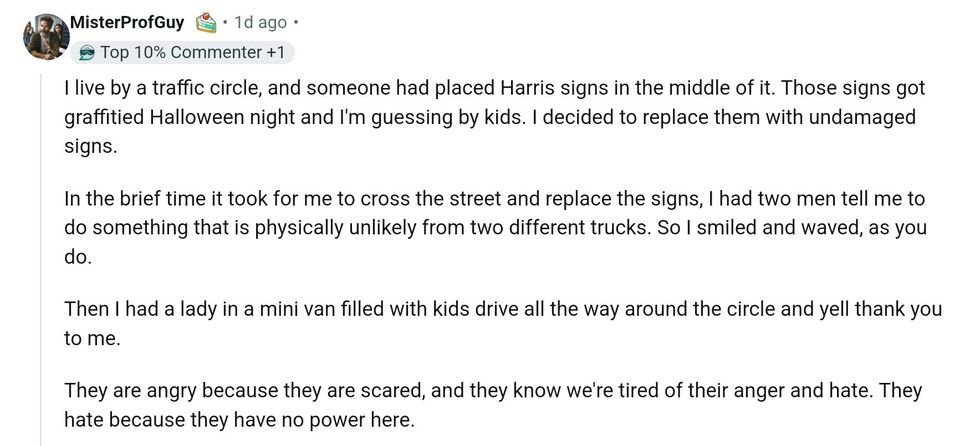
Task: Click the sunglasses icon in the commenter badge
Action: tap(87, 53)
